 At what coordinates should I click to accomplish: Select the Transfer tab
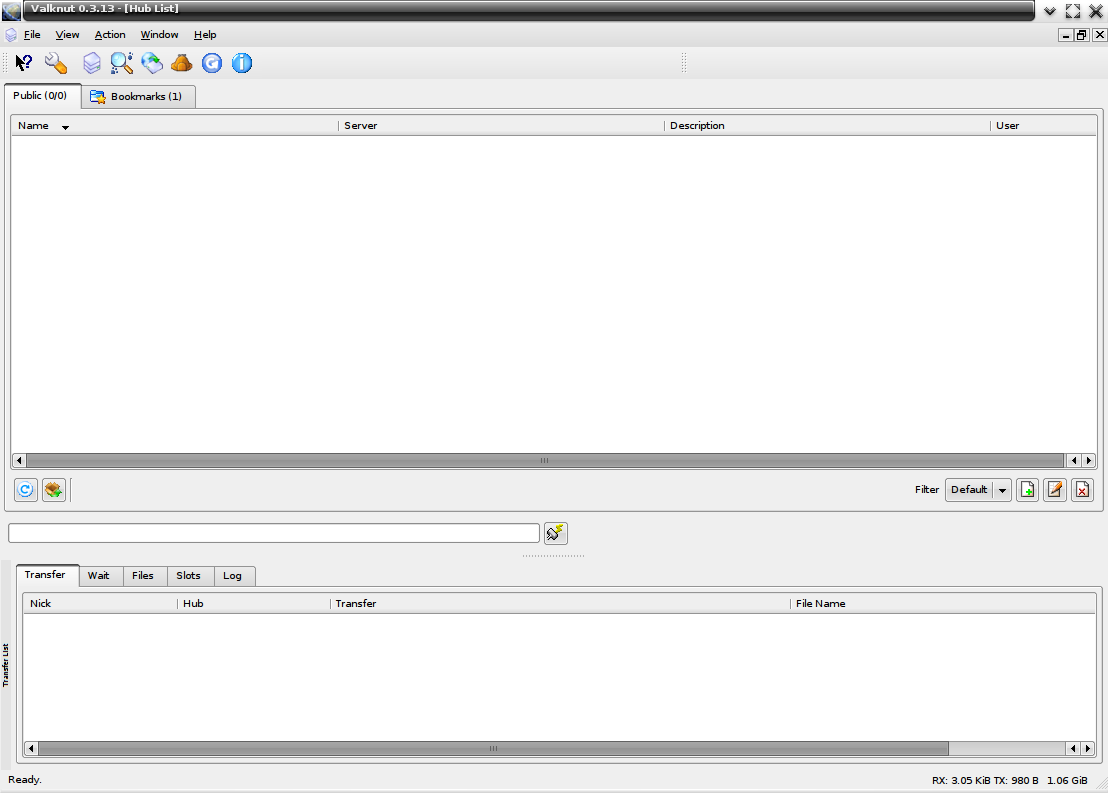(45, 575)
